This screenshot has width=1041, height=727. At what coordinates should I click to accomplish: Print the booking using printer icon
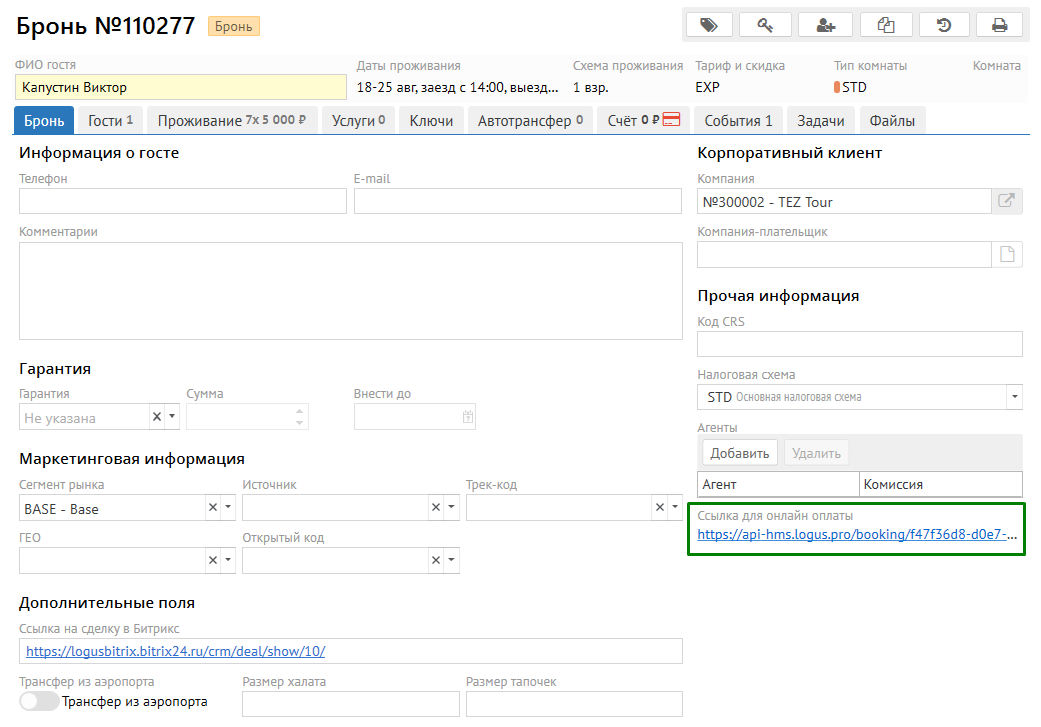pyautogui.click(x=998, y=25)
